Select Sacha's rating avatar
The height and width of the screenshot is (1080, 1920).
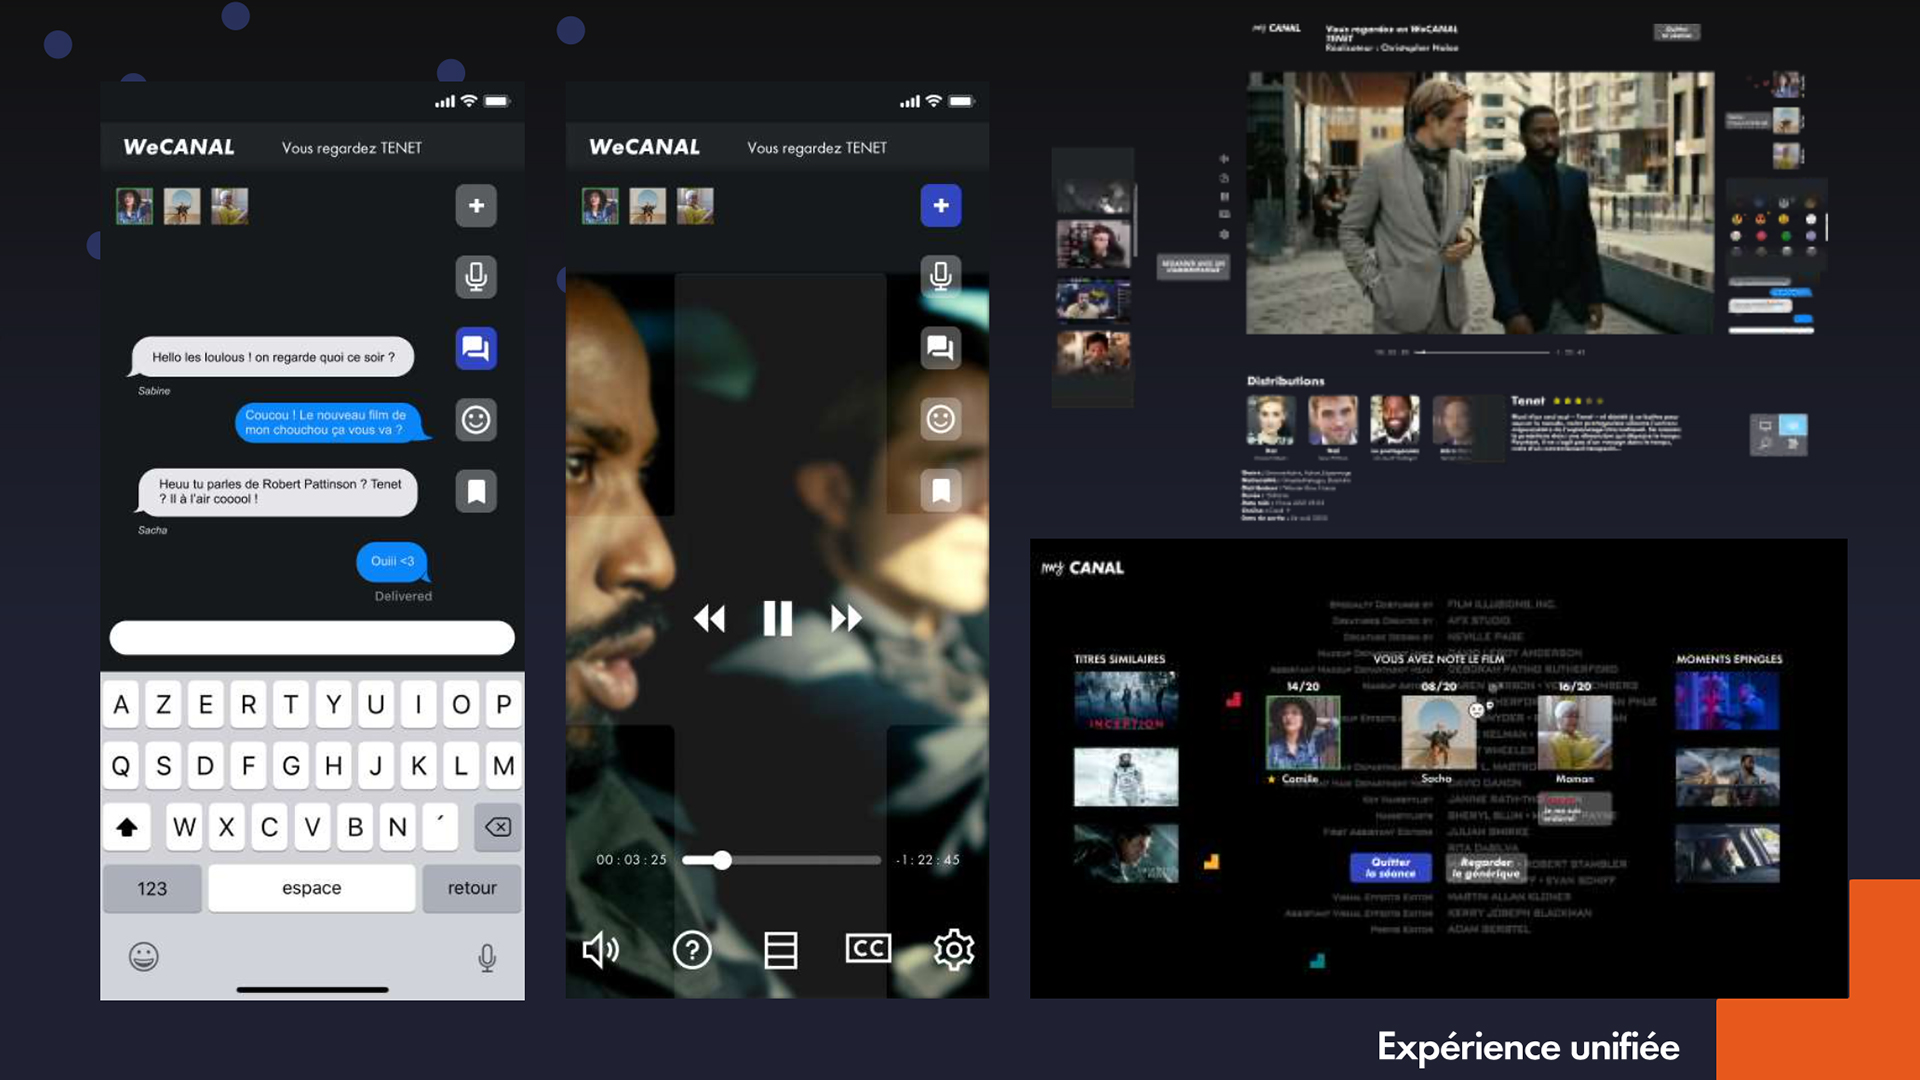1438,732
